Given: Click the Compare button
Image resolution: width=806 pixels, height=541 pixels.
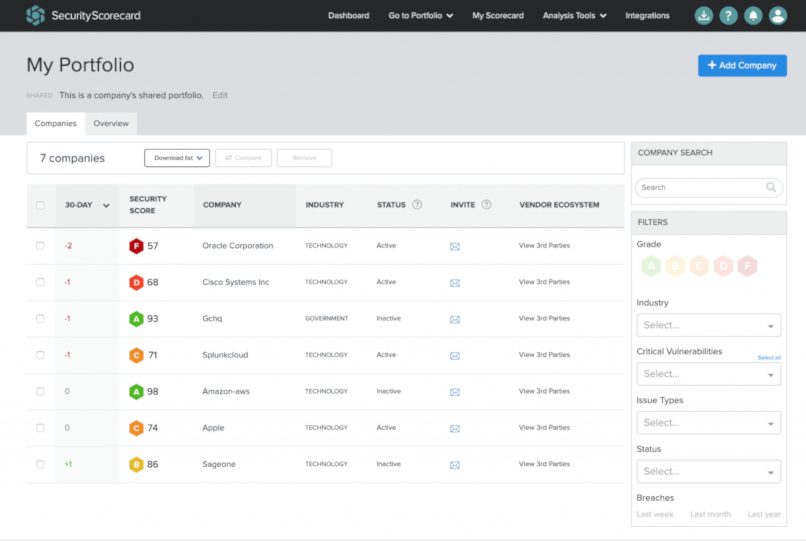Looking at the screenshot, I should [243, 158].
